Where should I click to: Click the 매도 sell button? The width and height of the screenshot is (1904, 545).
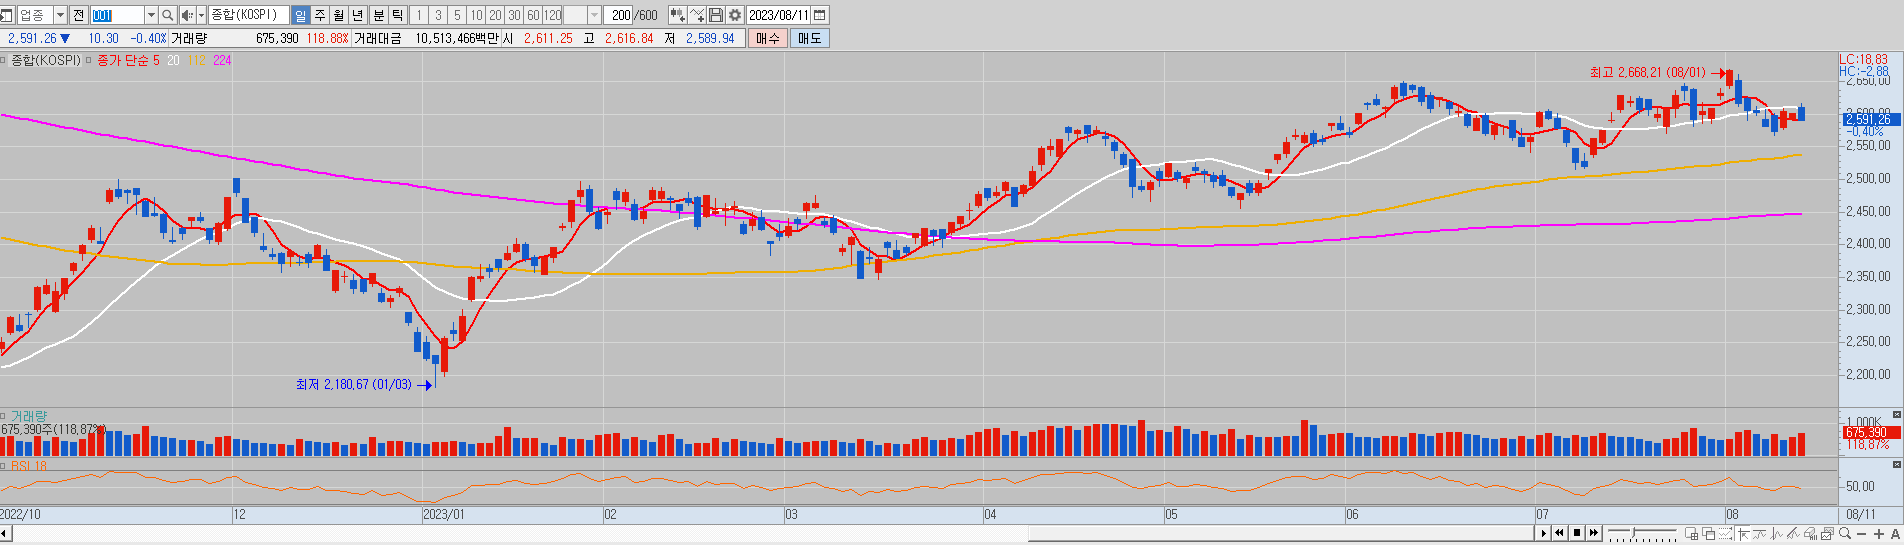pyautogui.click(x=809, y=38)
